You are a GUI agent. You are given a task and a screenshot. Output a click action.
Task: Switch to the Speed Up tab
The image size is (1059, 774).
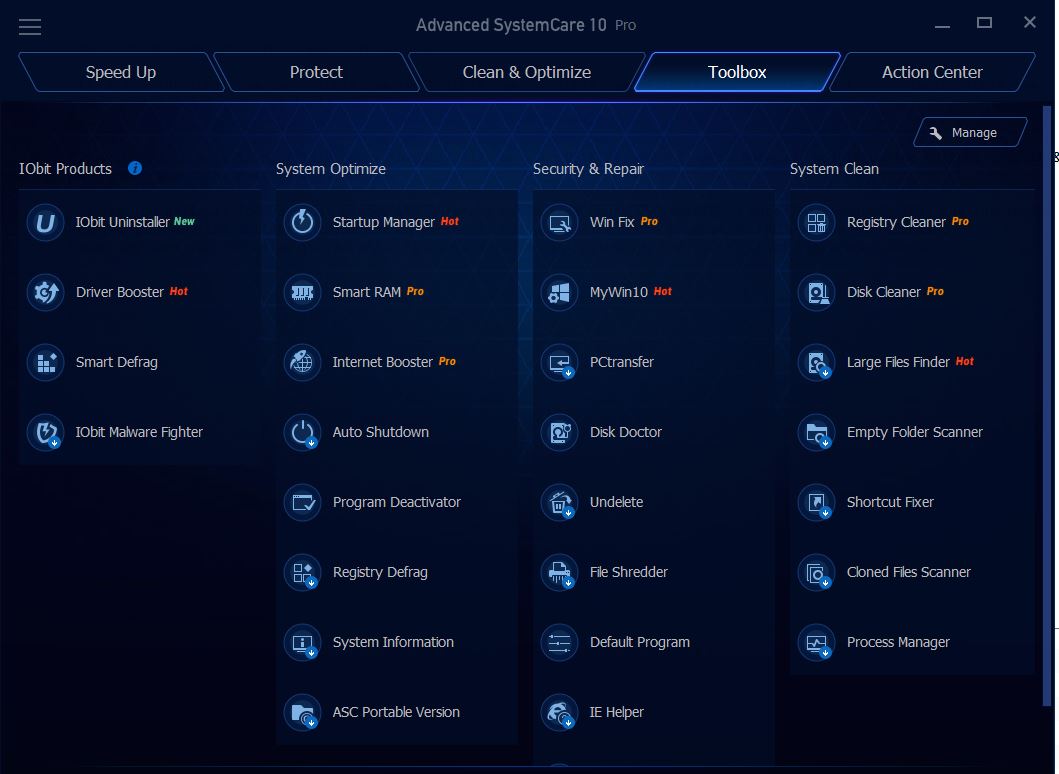tap(120, 72)
